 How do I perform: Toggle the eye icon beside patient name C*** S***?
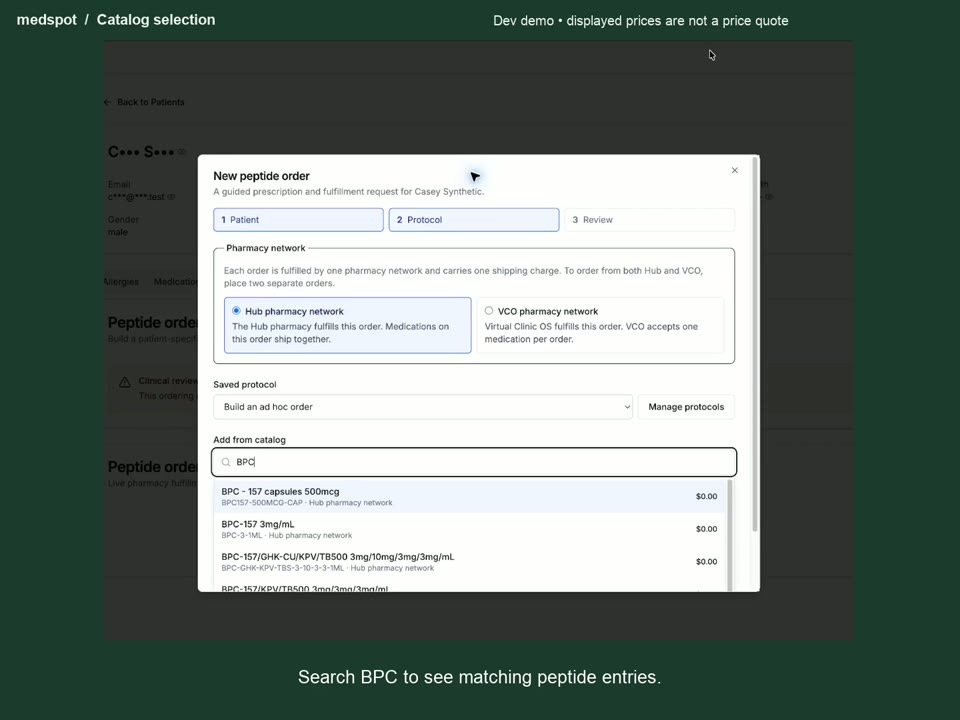pos(182,152)
